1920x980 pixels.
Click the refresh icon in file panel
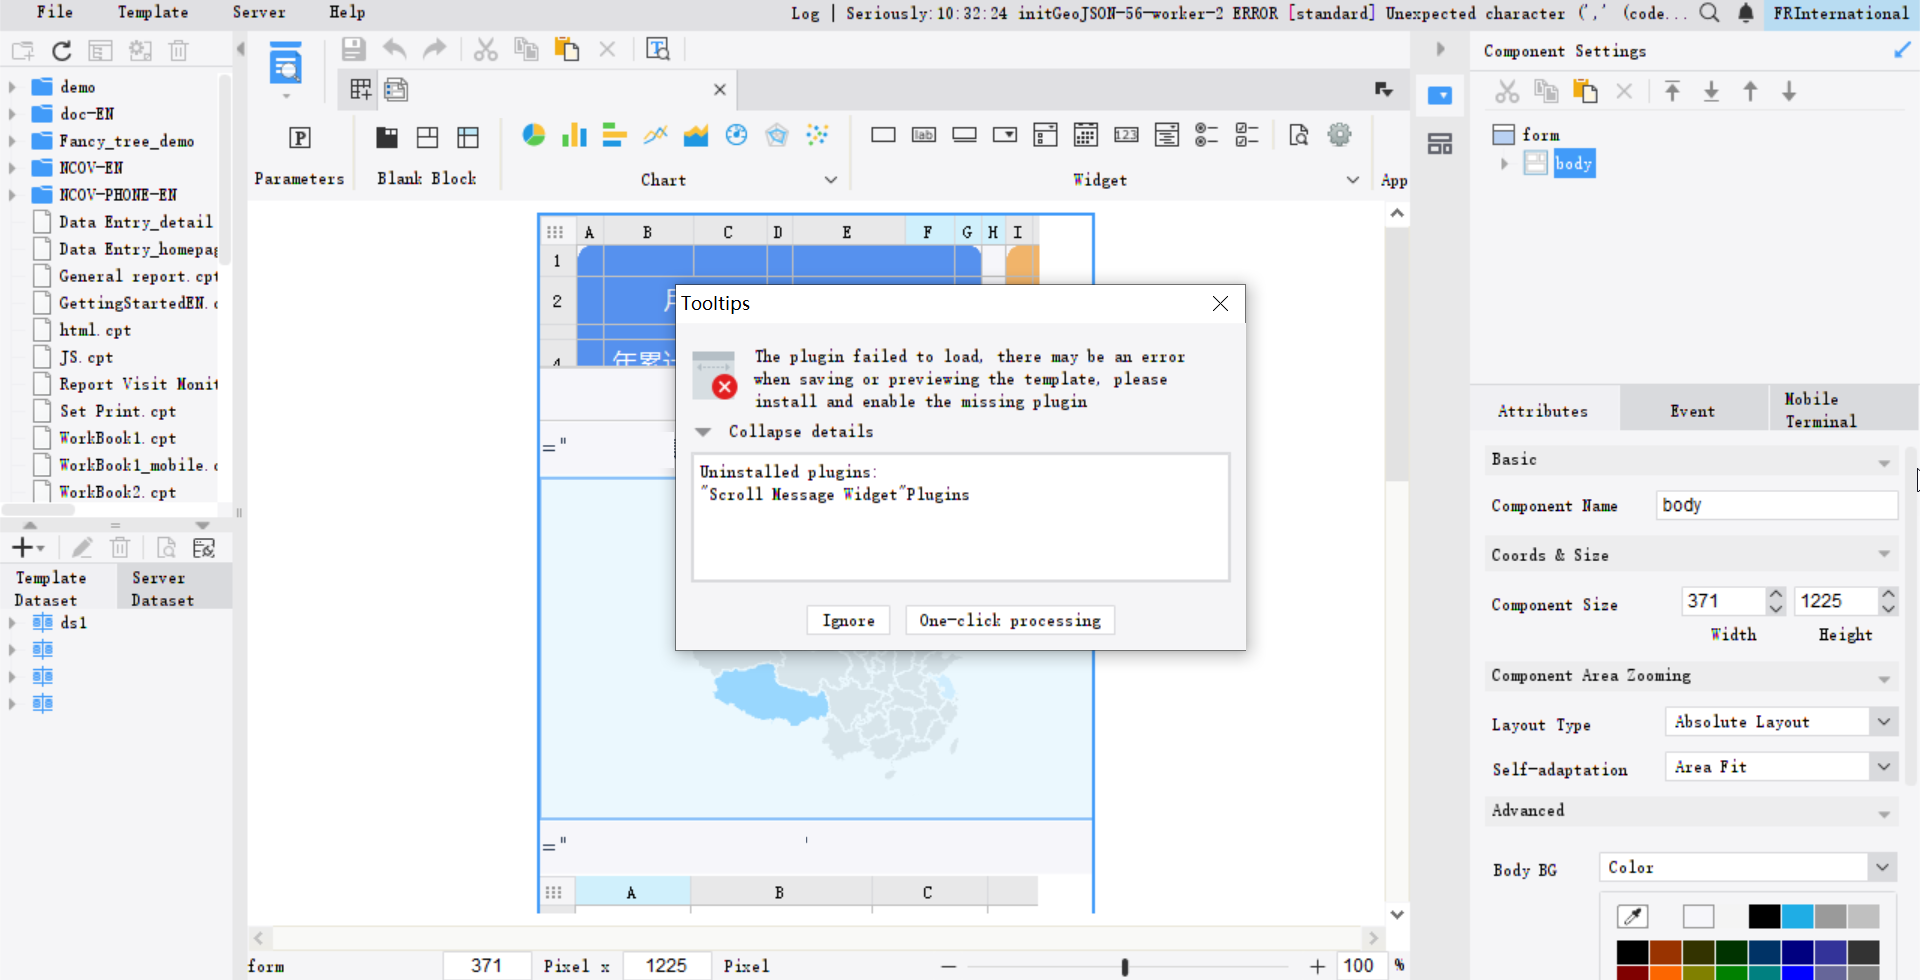click(x=62, y=51)
